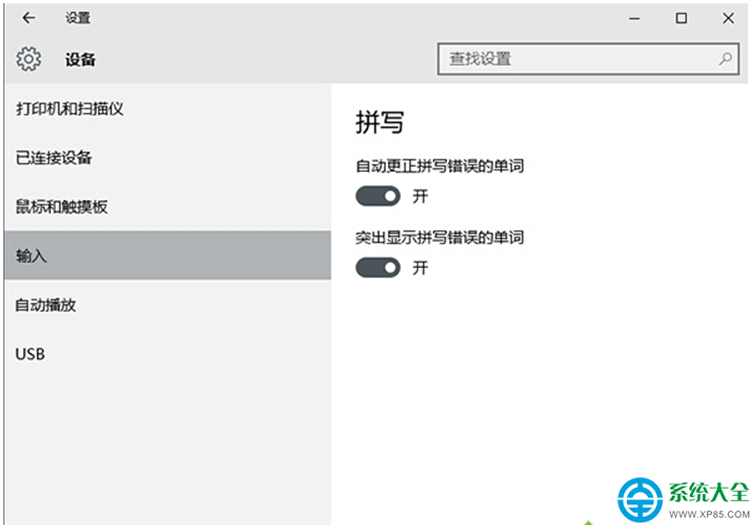Focus the 查找设置 search field
752x525 pixels.
[x=588, y=59]
